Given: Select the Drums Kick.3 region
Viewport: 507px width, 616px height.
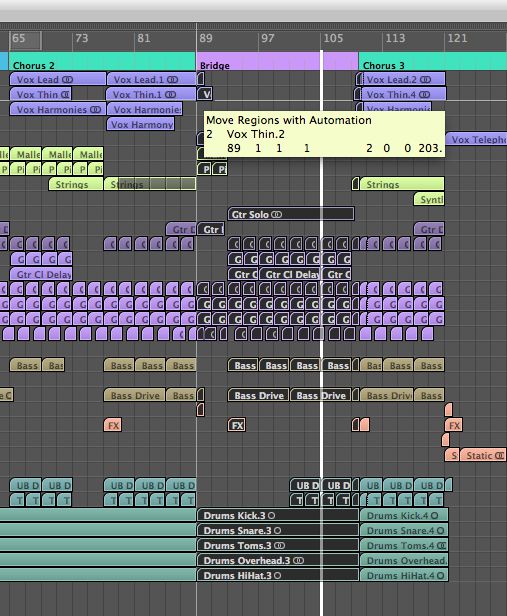Looking at the screenshot, I should (278, 515).
